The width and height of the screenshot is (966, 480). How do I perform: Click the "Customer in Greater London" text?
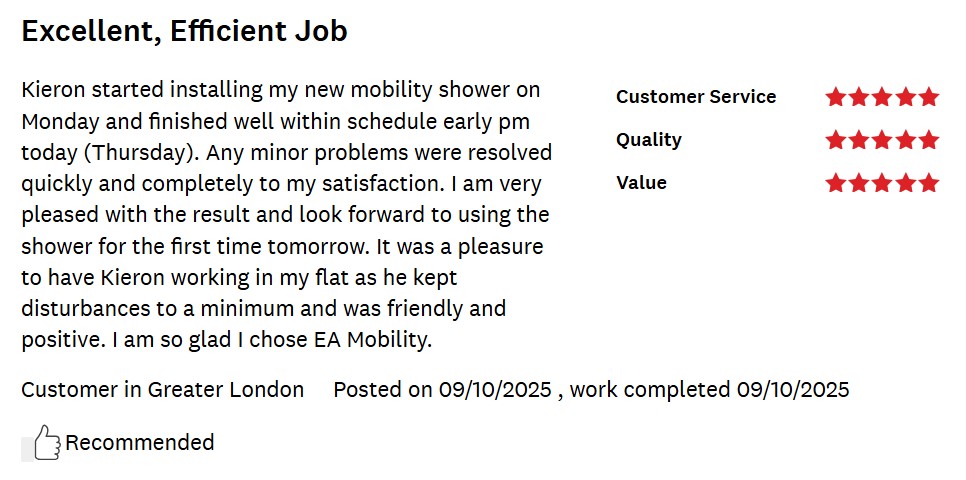pos(163,390)
